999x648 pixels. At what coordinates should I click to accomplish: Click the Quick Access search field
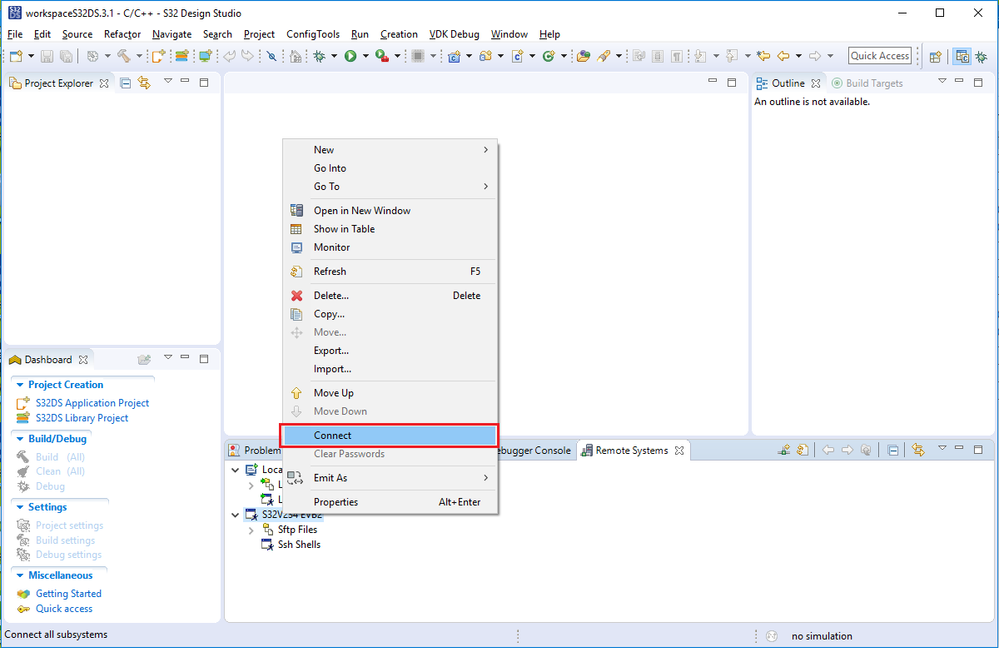(x=880, y=56)
